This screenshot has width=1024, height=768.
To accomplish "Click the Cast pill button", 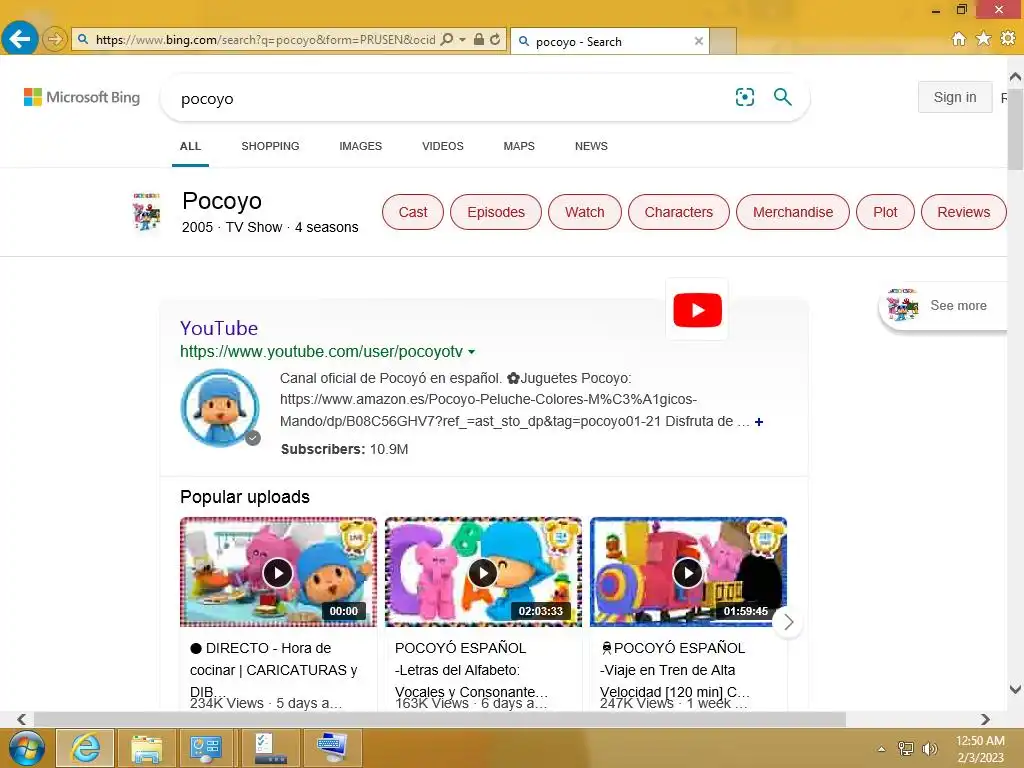I will click(413, 212).
